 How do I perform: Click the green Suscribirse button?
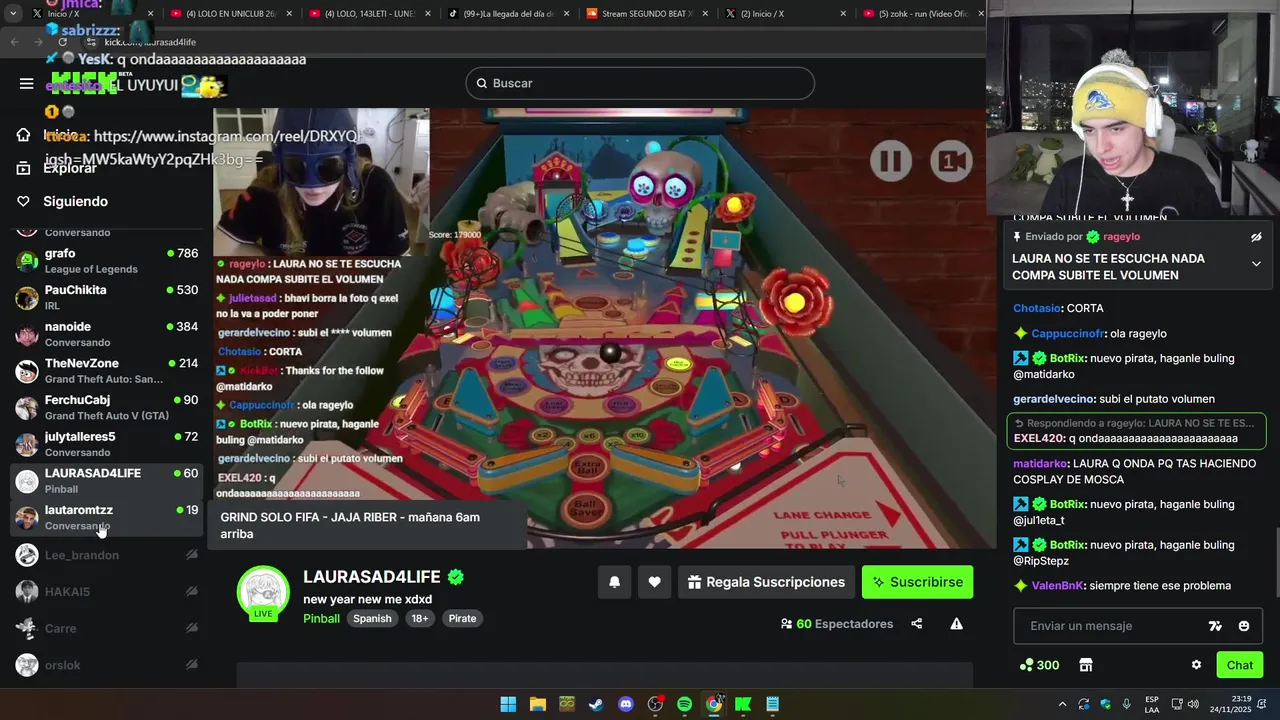[917, 582]
